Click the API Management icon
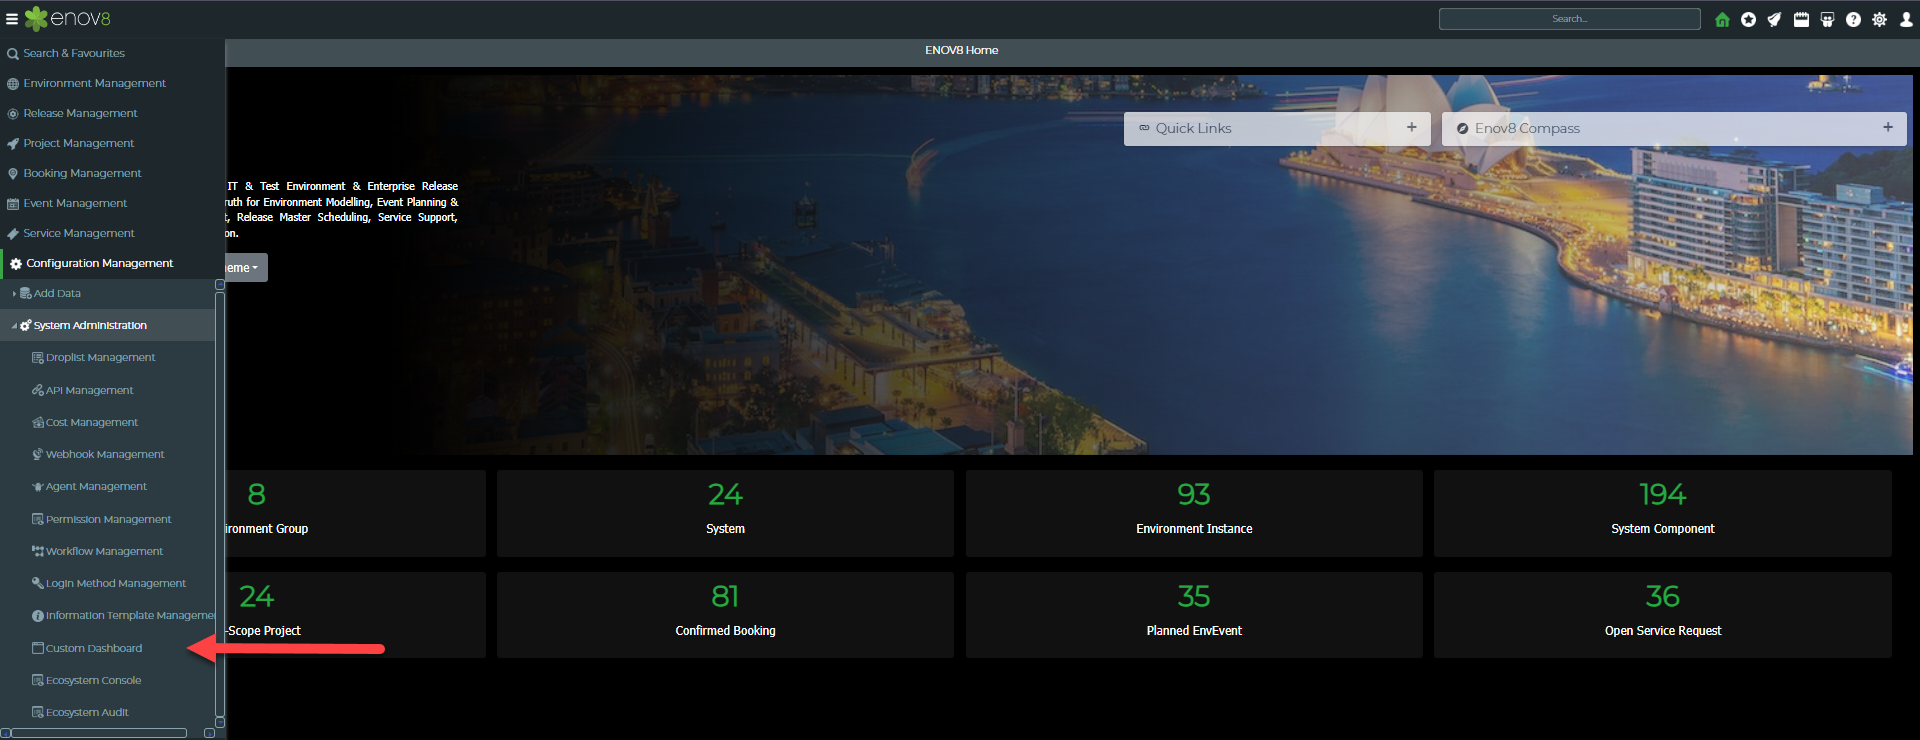 (38, 390)
